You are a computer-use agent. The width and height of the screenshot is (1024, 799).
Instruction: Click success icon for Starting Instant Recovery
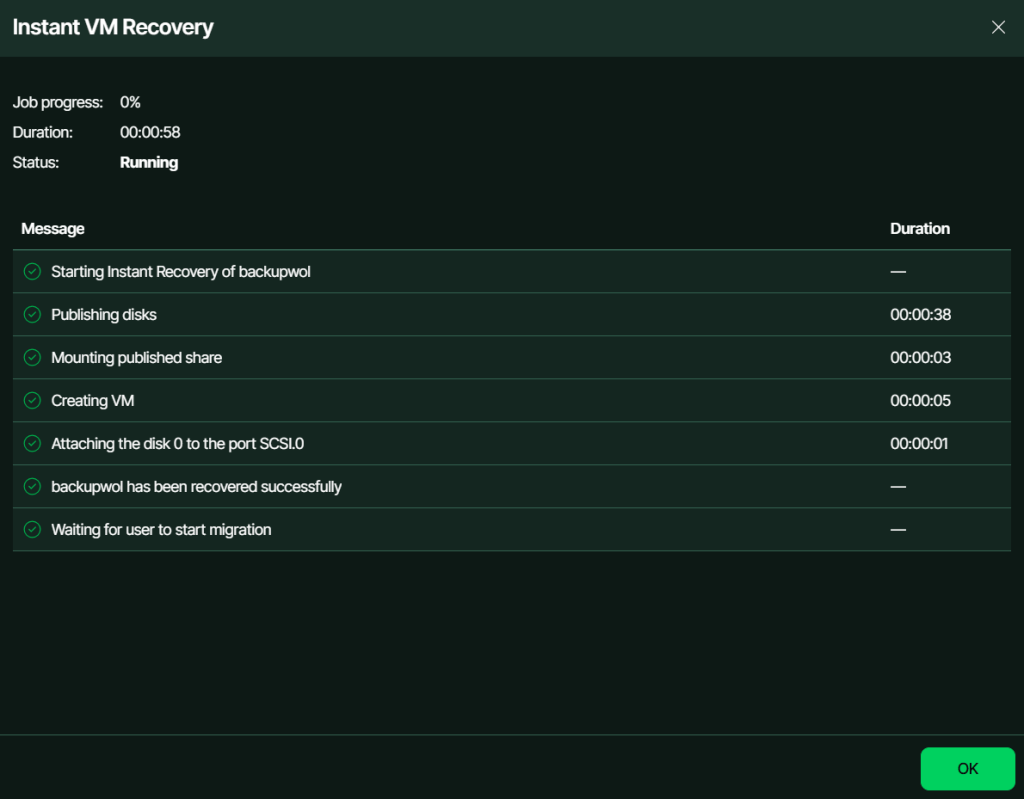(32, 271)
